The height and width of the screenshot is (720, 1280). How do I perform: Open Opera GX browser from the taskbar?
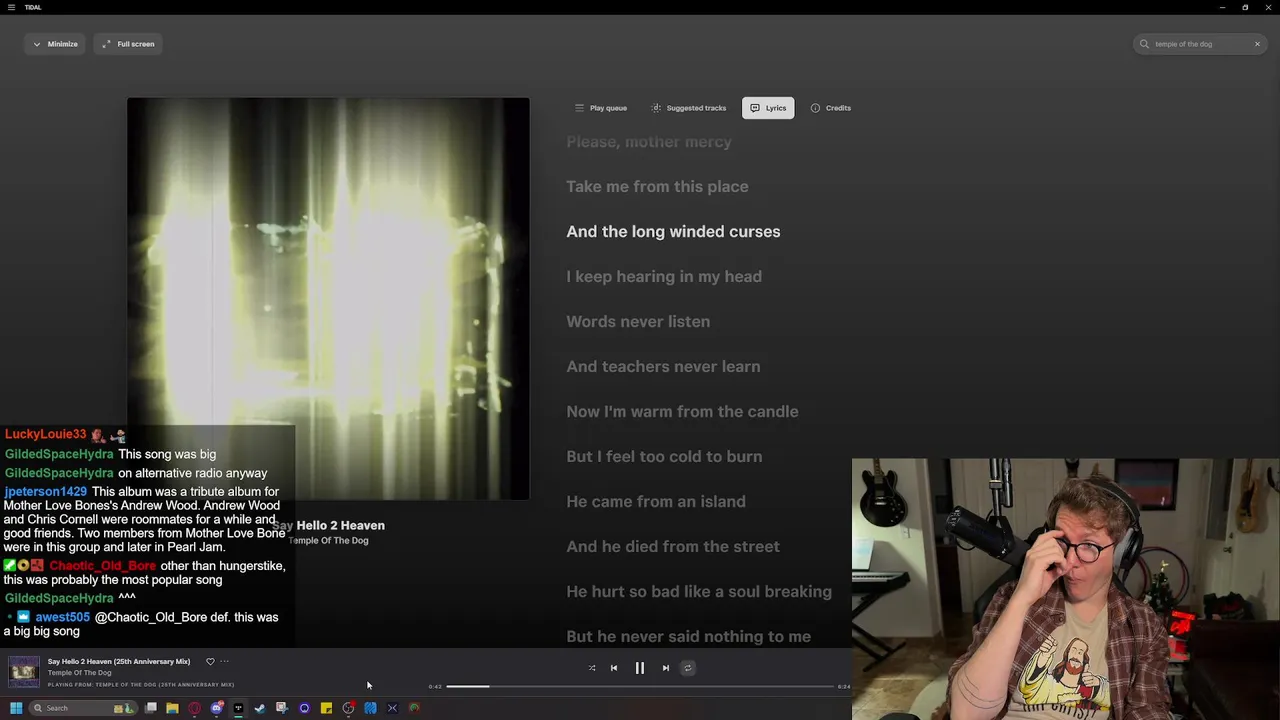pyautogui.click(x=194, y=708)
